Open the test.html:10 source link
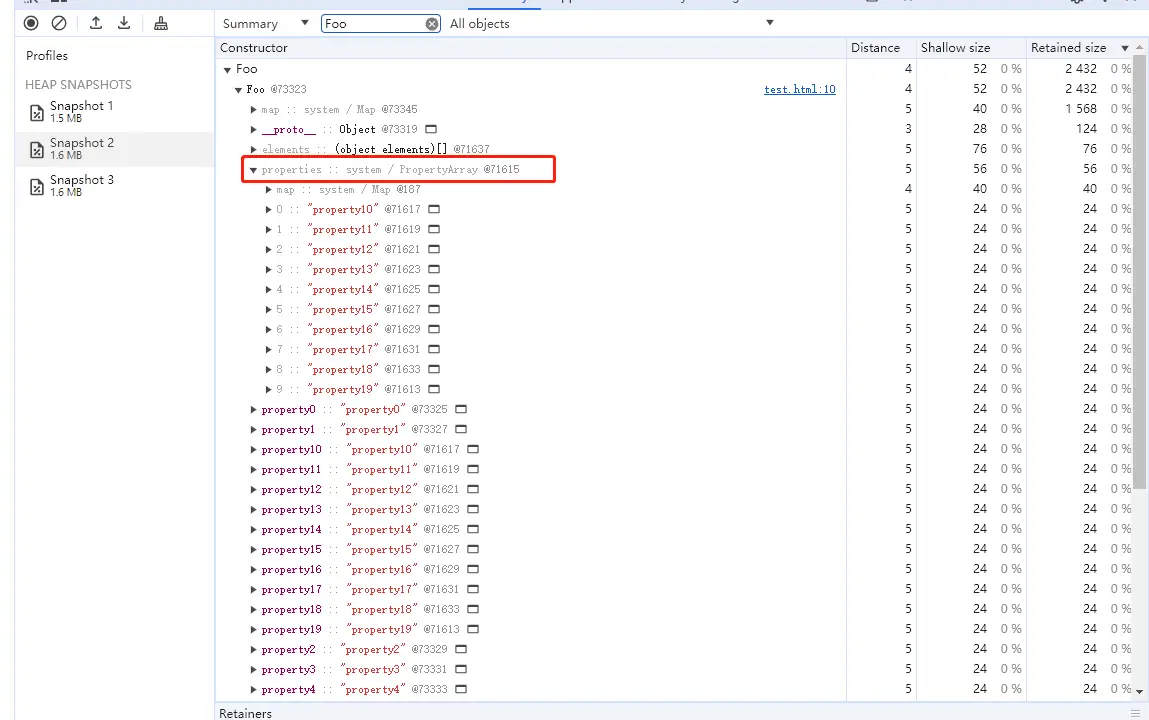The image size is (1149, 720). pyautogui.click(x=799, y=89)
